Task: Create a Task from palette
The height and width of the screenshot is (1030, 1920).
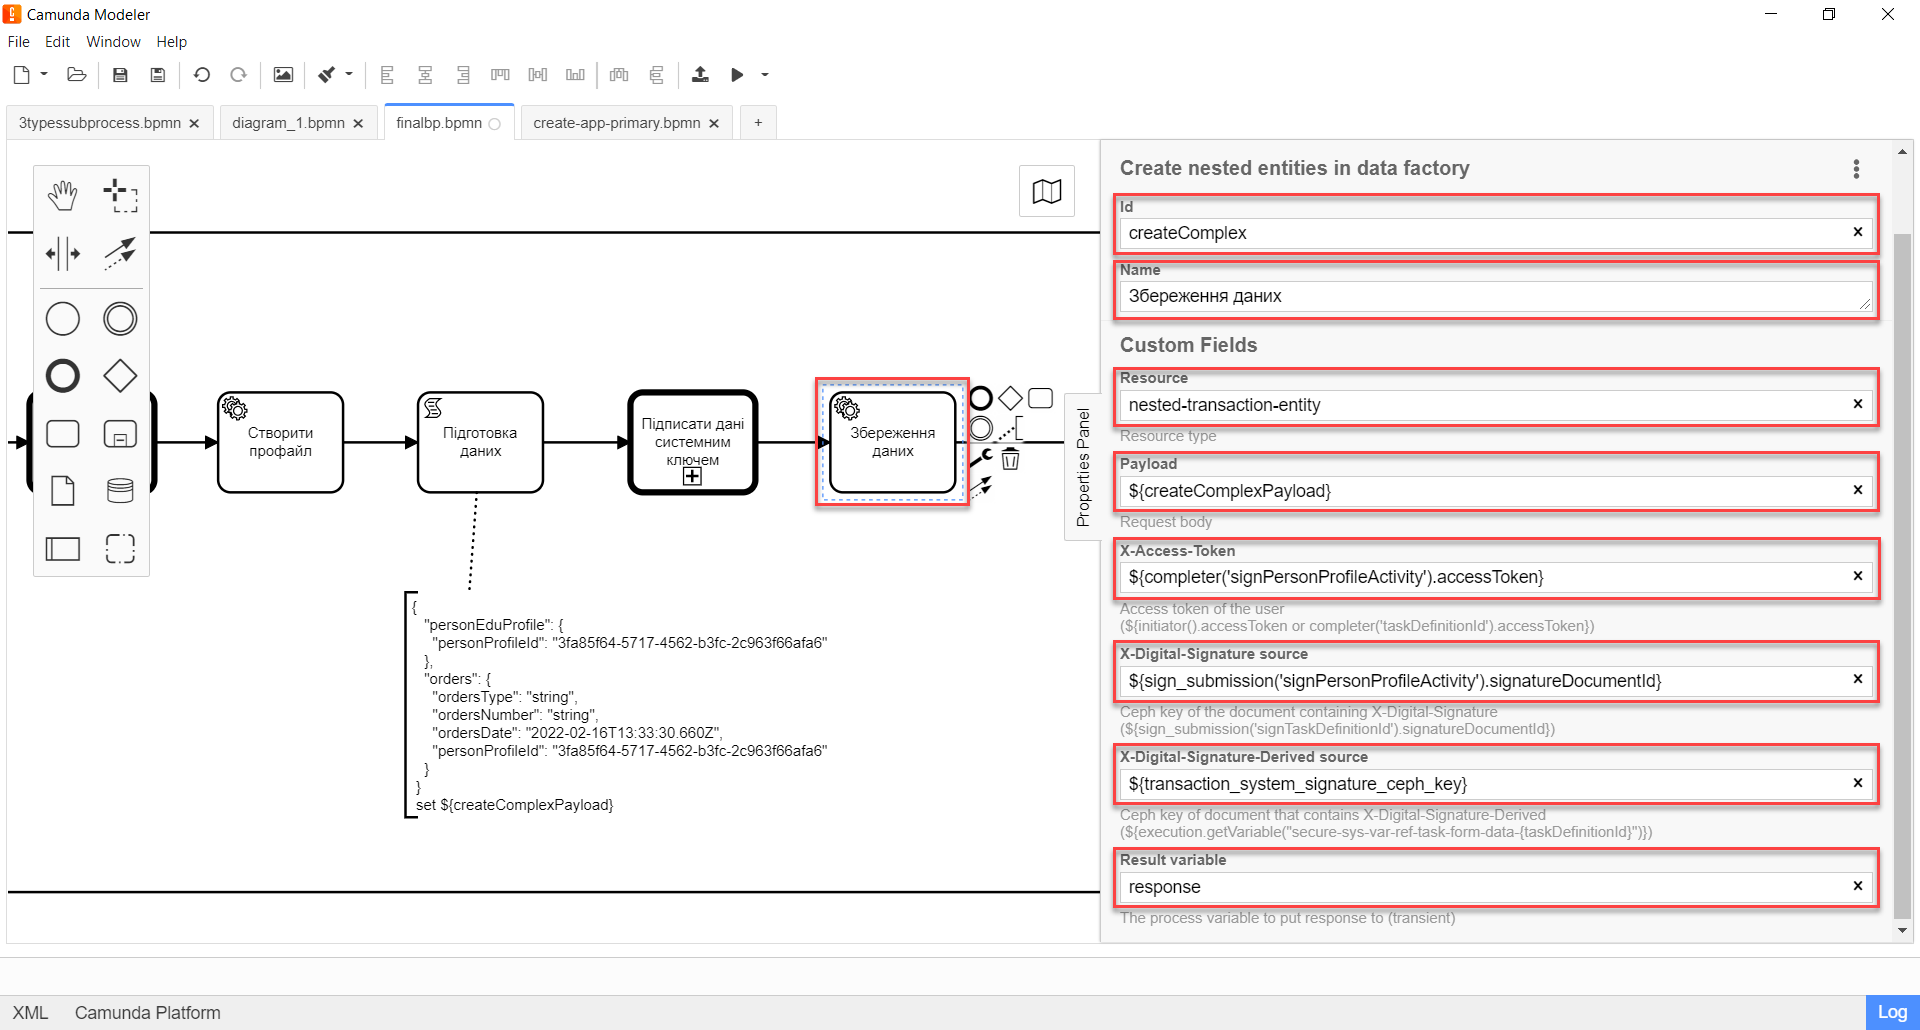Action: 63,434
